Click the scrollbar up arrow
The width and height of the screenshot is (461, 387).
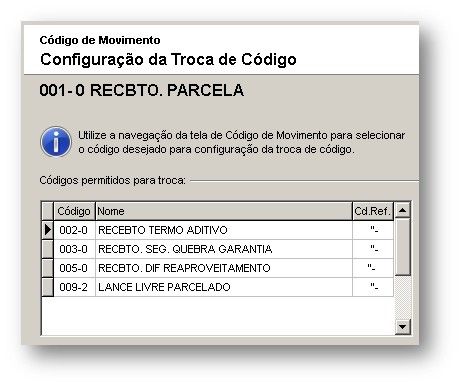(x=403, y=210)
